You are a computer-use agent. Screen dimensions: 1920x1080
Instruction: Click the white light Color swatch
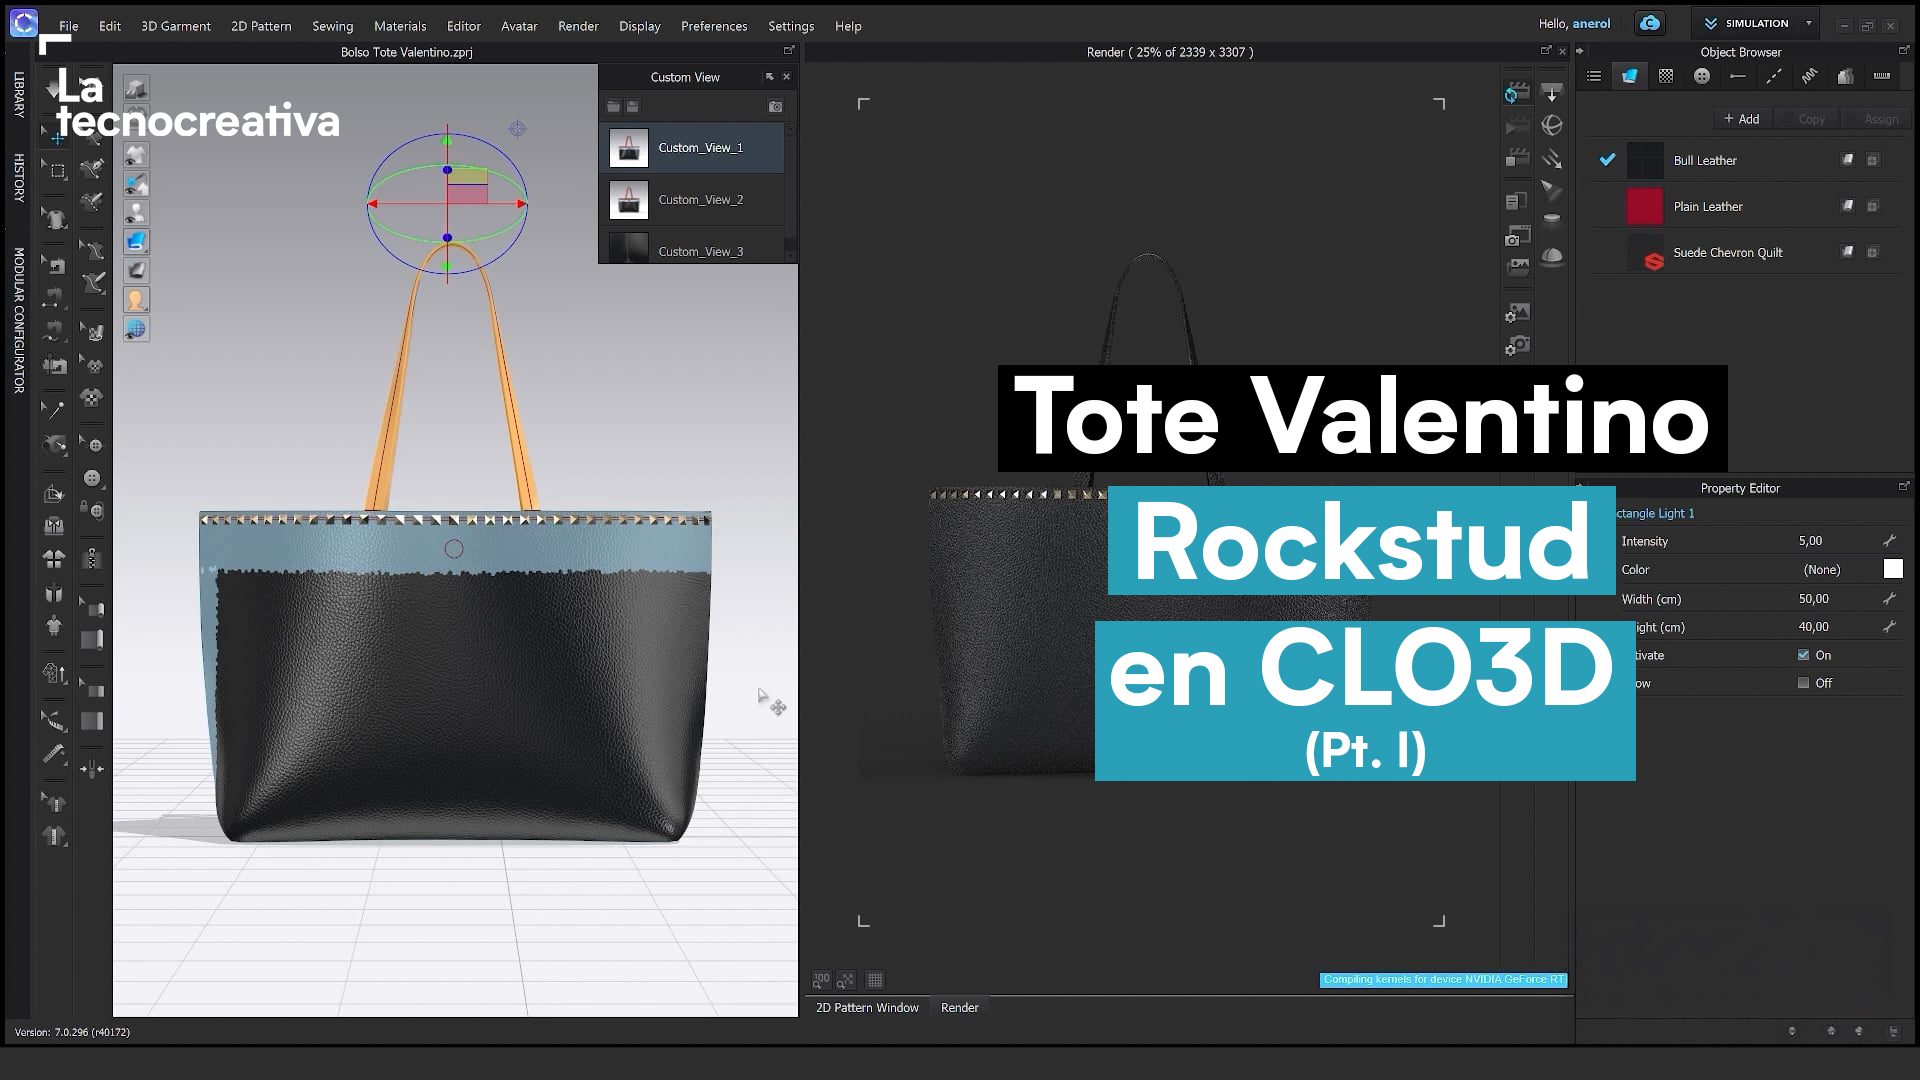coord(1893,569)
